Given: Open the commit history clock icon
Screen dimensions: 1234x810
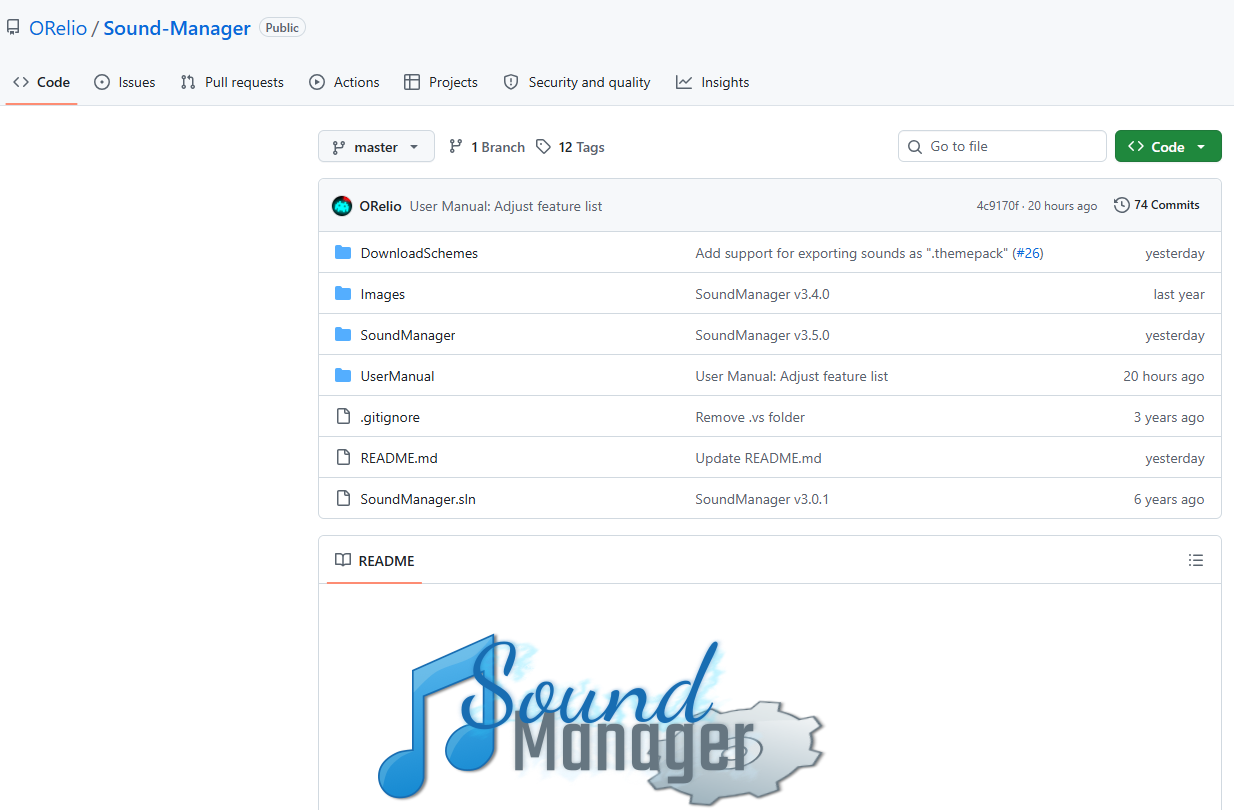Looking at the screenshot, I should pyautogui.click(x=1120, y=205).
